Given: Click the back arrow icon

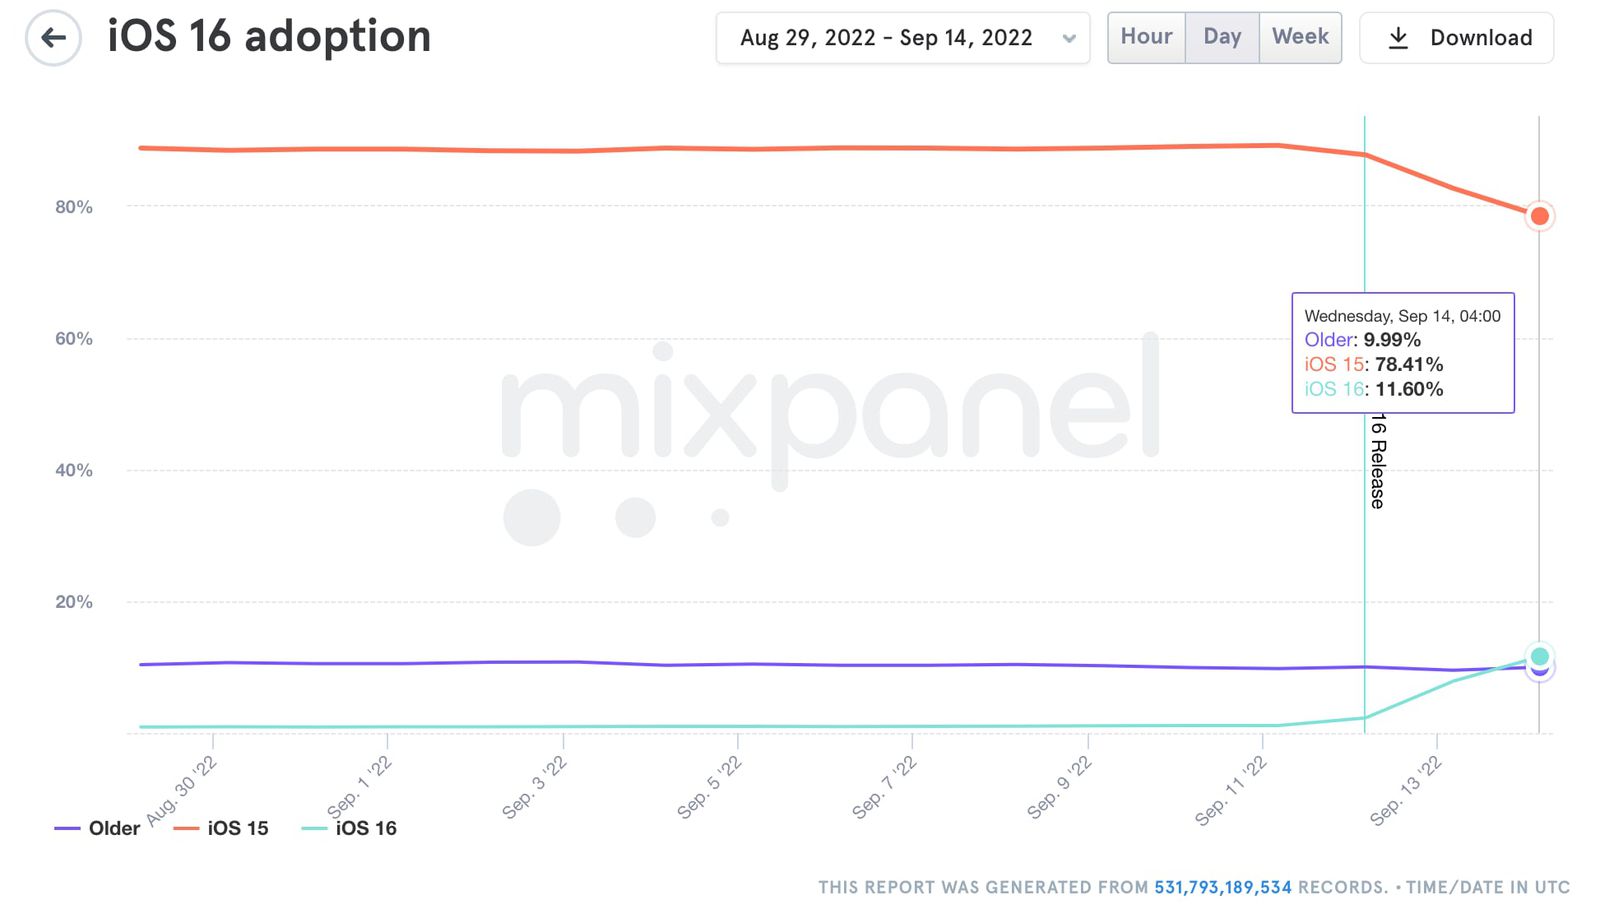Looking at the screenshot, I should [x=53, y=38].
